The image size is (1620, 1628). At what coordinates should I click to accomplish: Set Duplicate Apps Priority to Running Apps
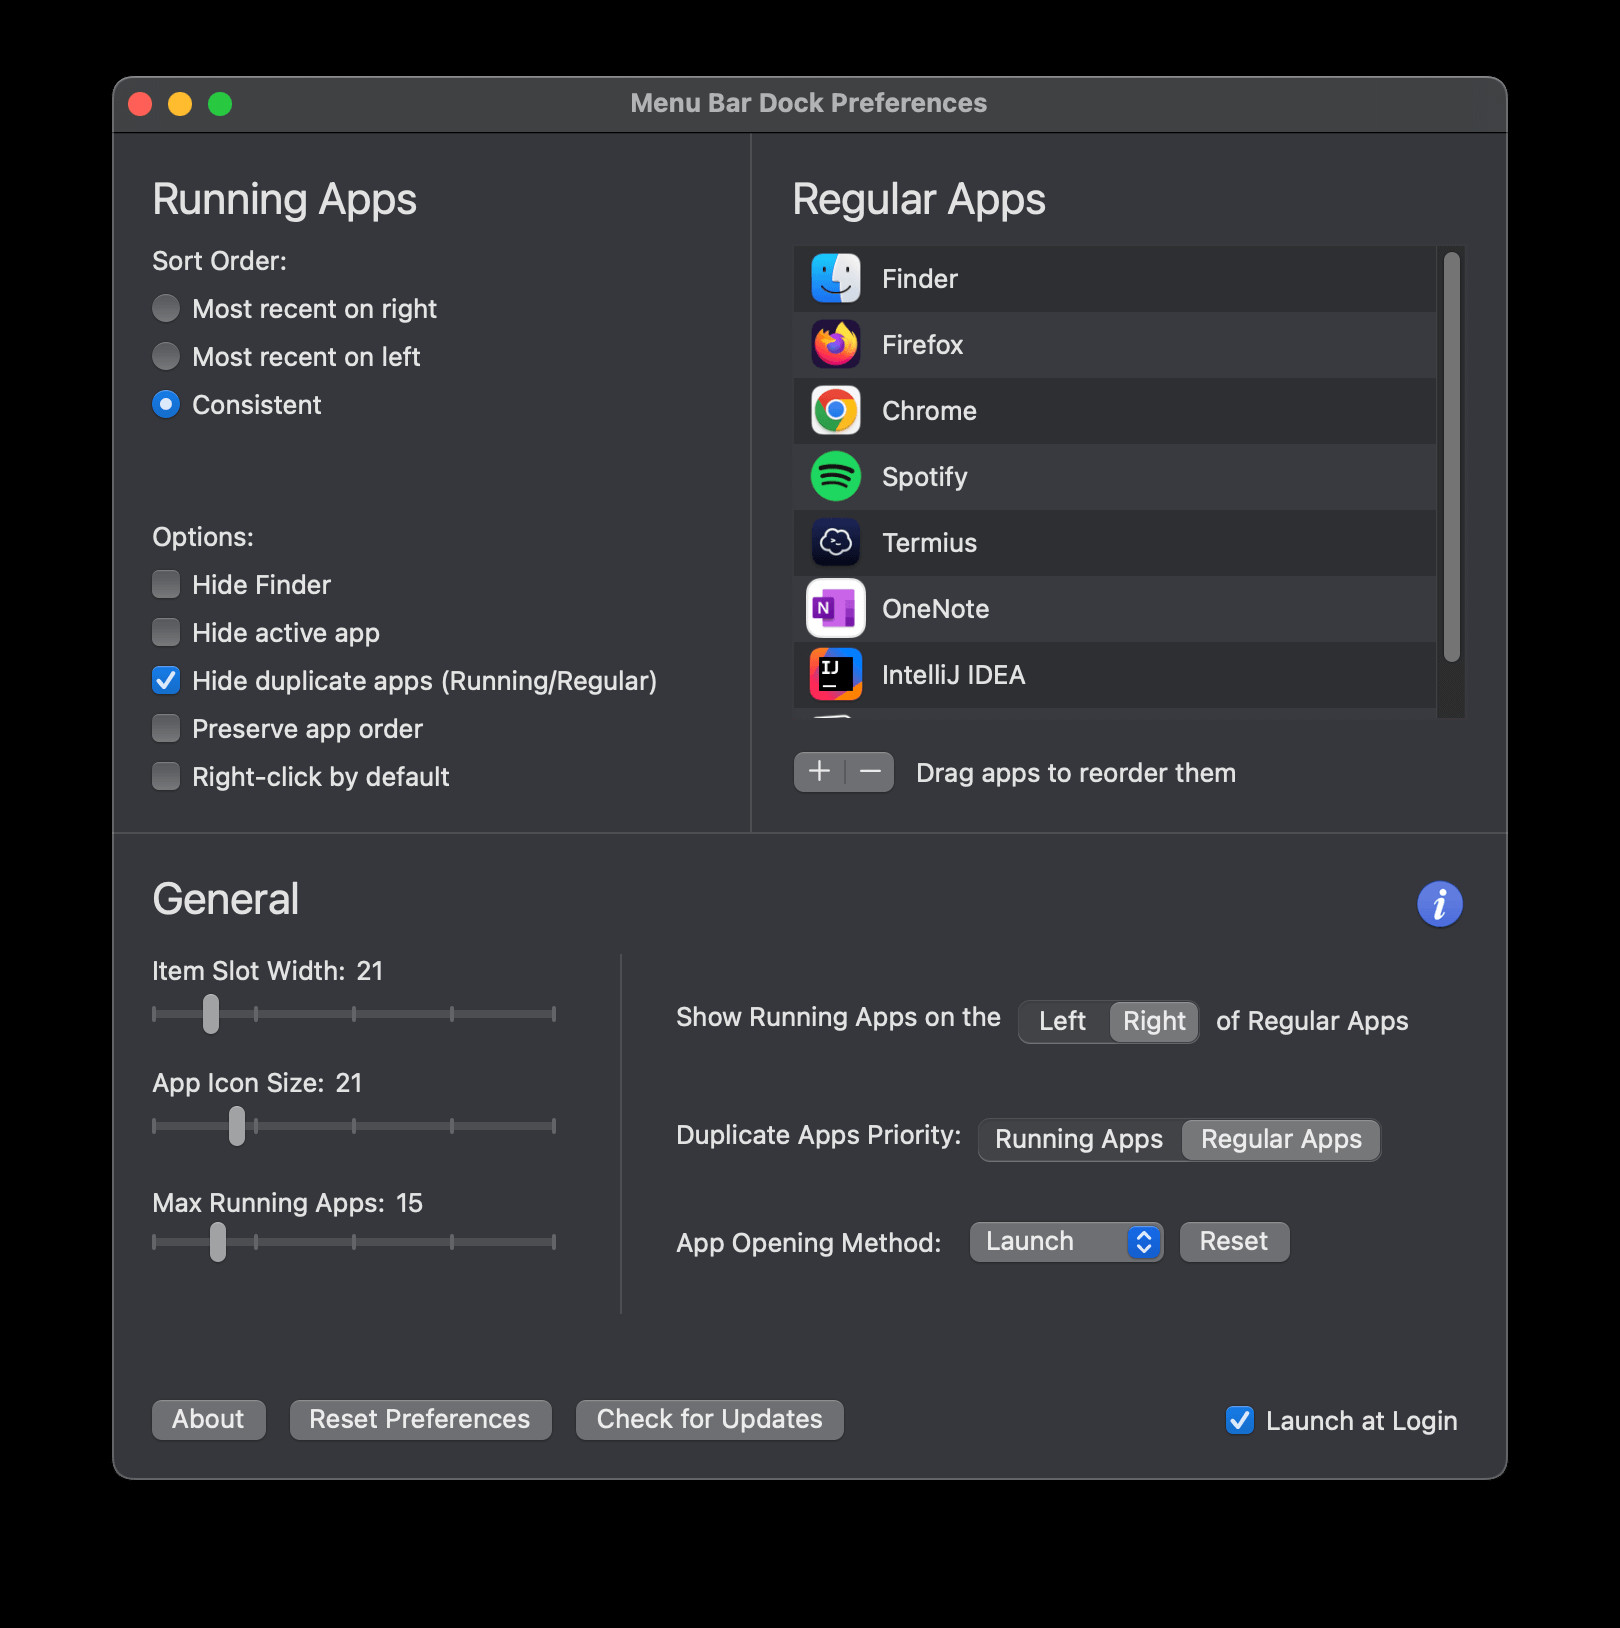pos(1079,1139)
